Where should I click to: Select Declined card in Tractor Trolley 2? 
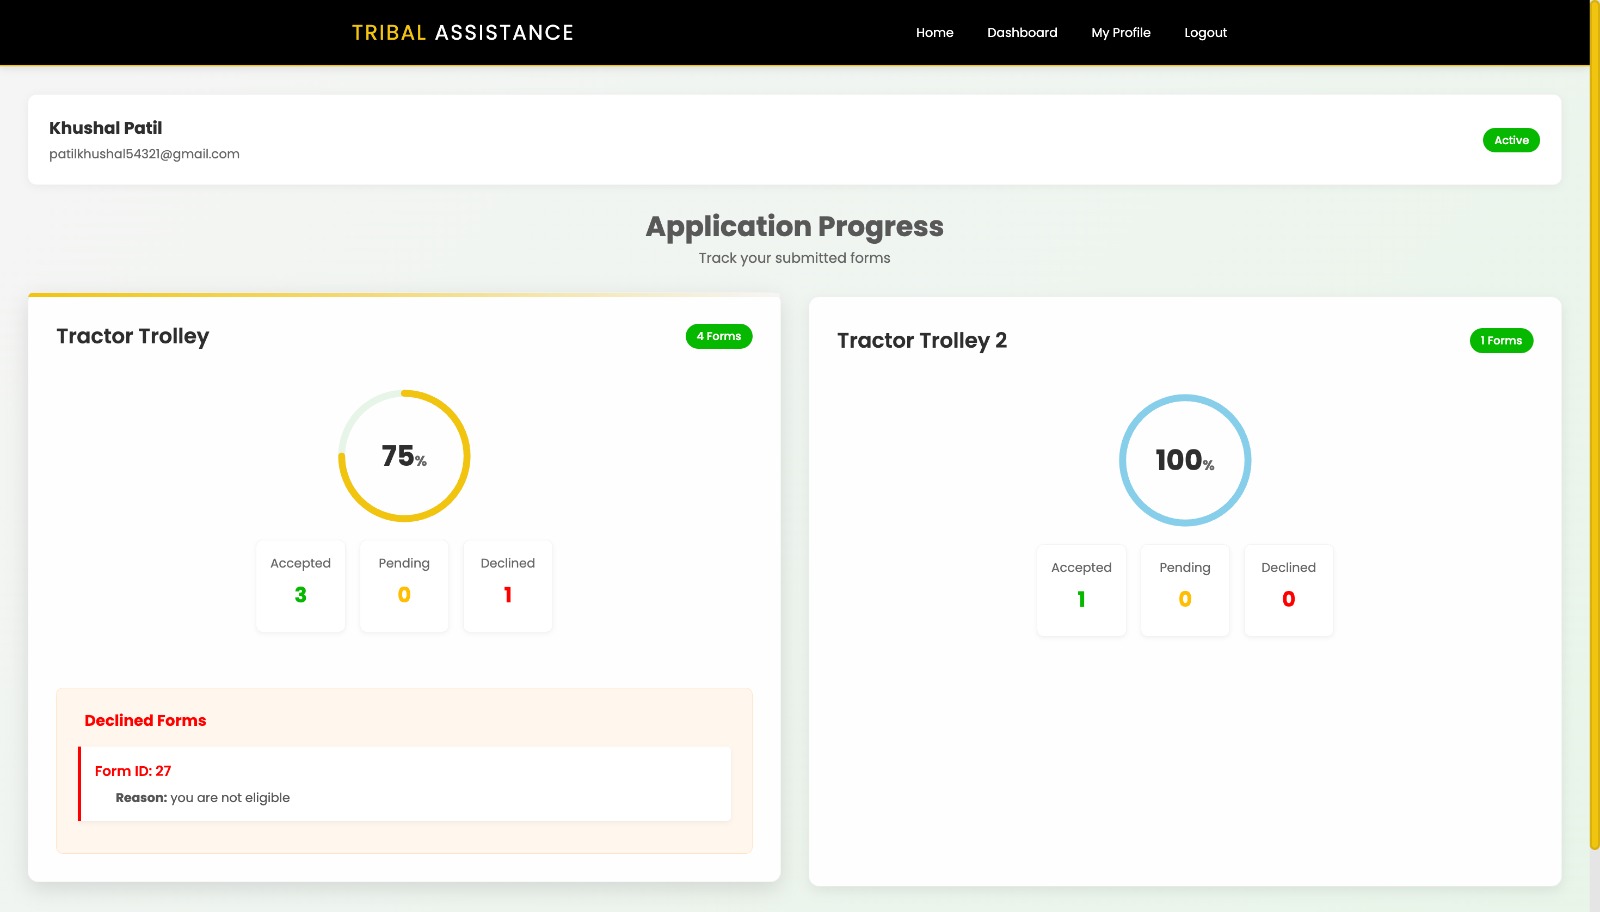(x=1288, y=590)
